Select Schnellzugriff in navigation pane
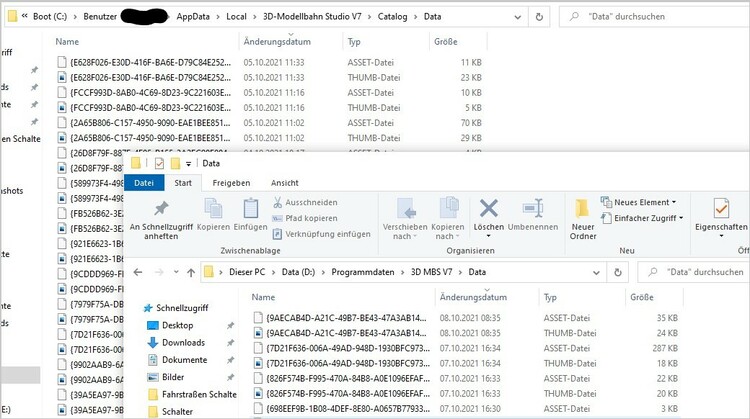 pos(182,308)
